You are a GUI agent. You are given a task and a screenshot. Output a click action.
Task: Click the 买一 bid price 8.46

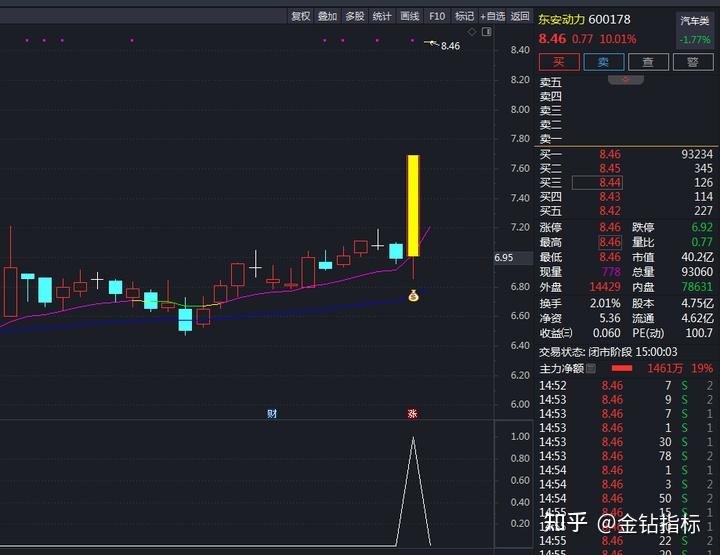[x=610, y=154]
